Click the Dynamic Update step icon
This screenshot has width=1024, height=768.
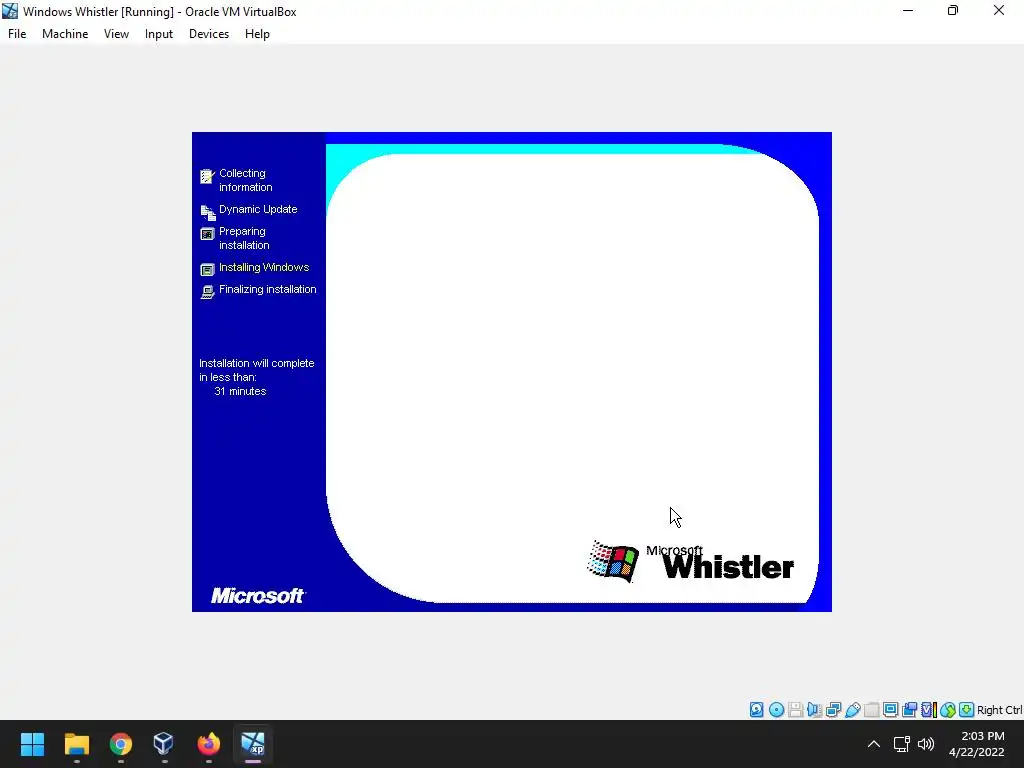pos(208,212)
